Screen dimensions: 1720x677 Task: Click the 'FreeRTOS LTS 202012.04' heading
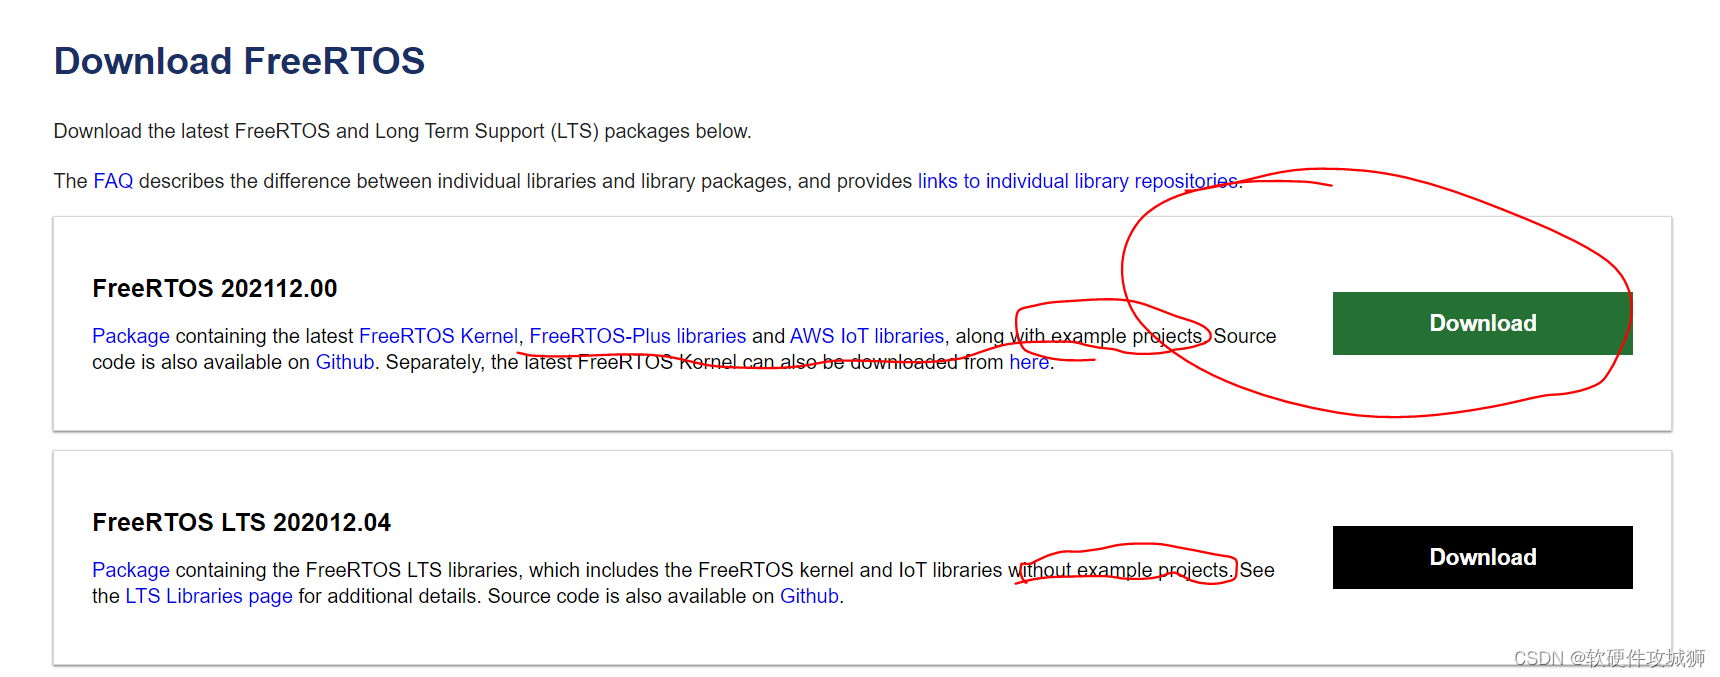tap(241, 522)
